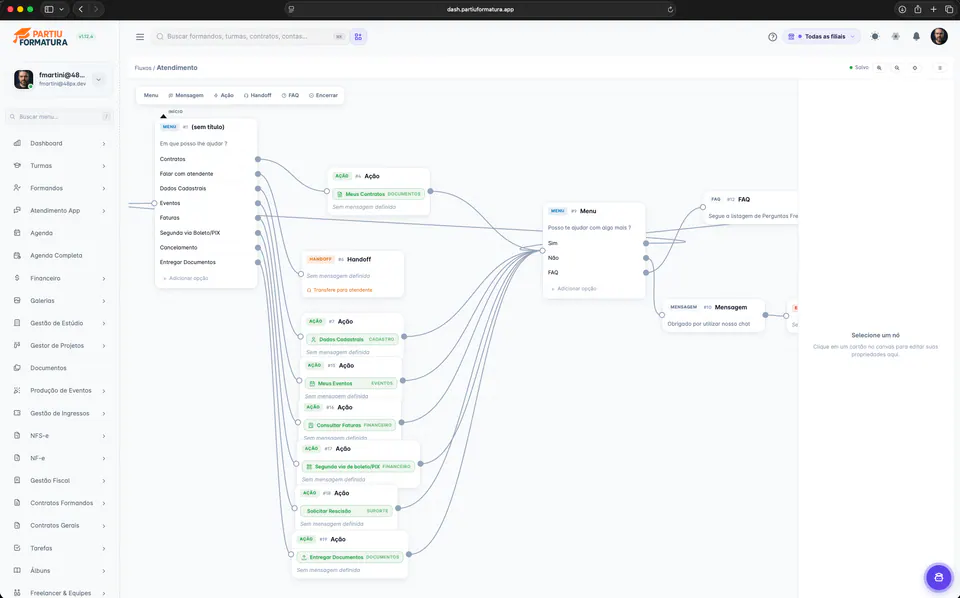
Task: Select the Handoff node card
Action: [x=353, y=274]
